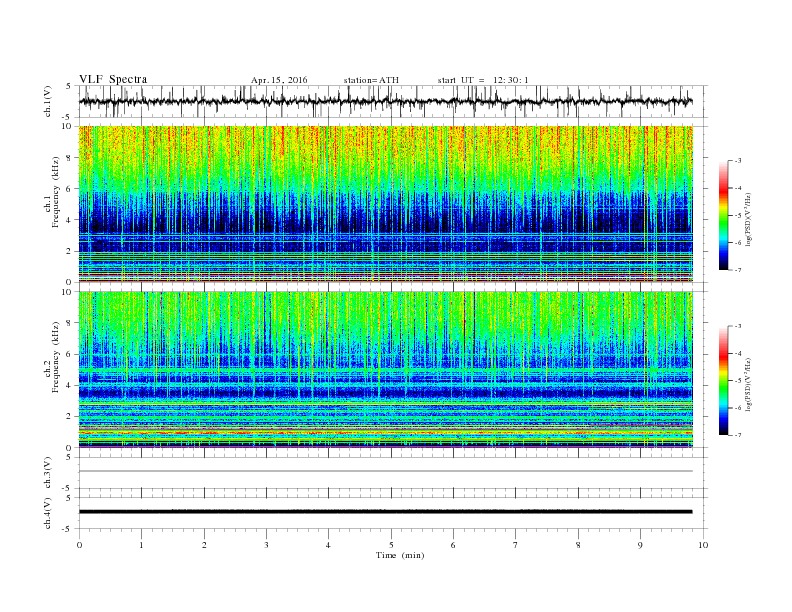This screenshot has width=792, height=612.
Task: Click the "-5" tick on the ch.2 colorbar
Action: pyautogui.click(x=738, y=381)
